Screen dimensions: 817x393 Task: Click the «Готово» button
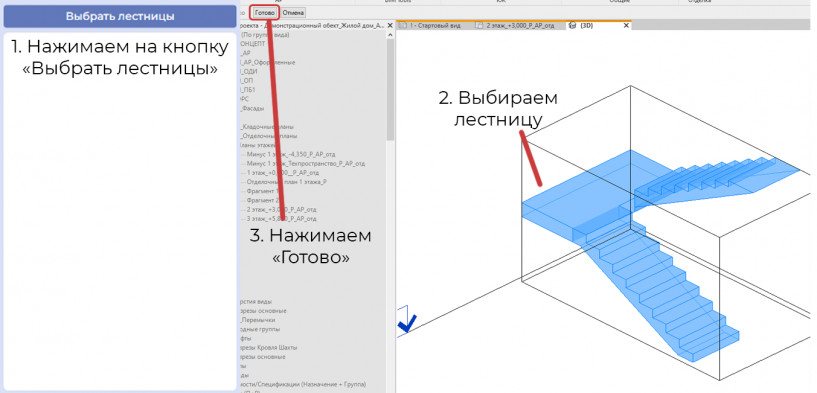pyautogui.click(x=265, y=13)
